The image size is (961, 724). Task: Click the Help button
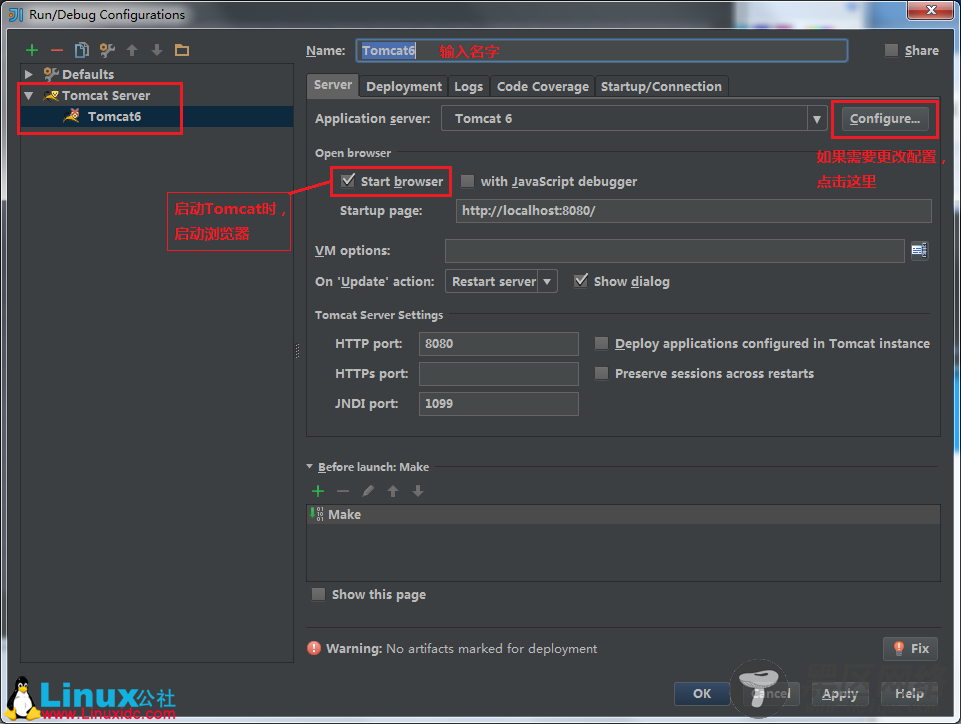point(909,693)
